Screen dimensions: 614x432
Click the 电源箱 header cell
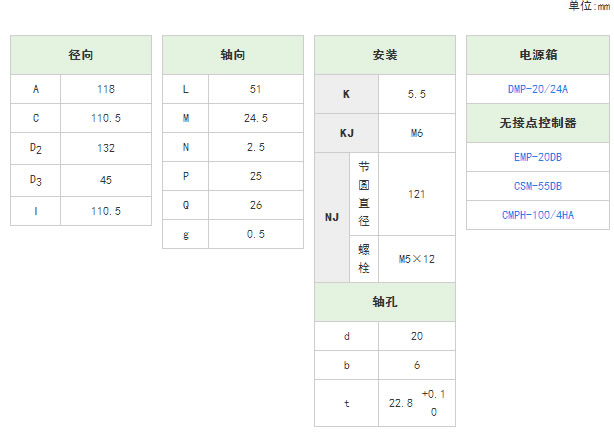pos(538,55)
